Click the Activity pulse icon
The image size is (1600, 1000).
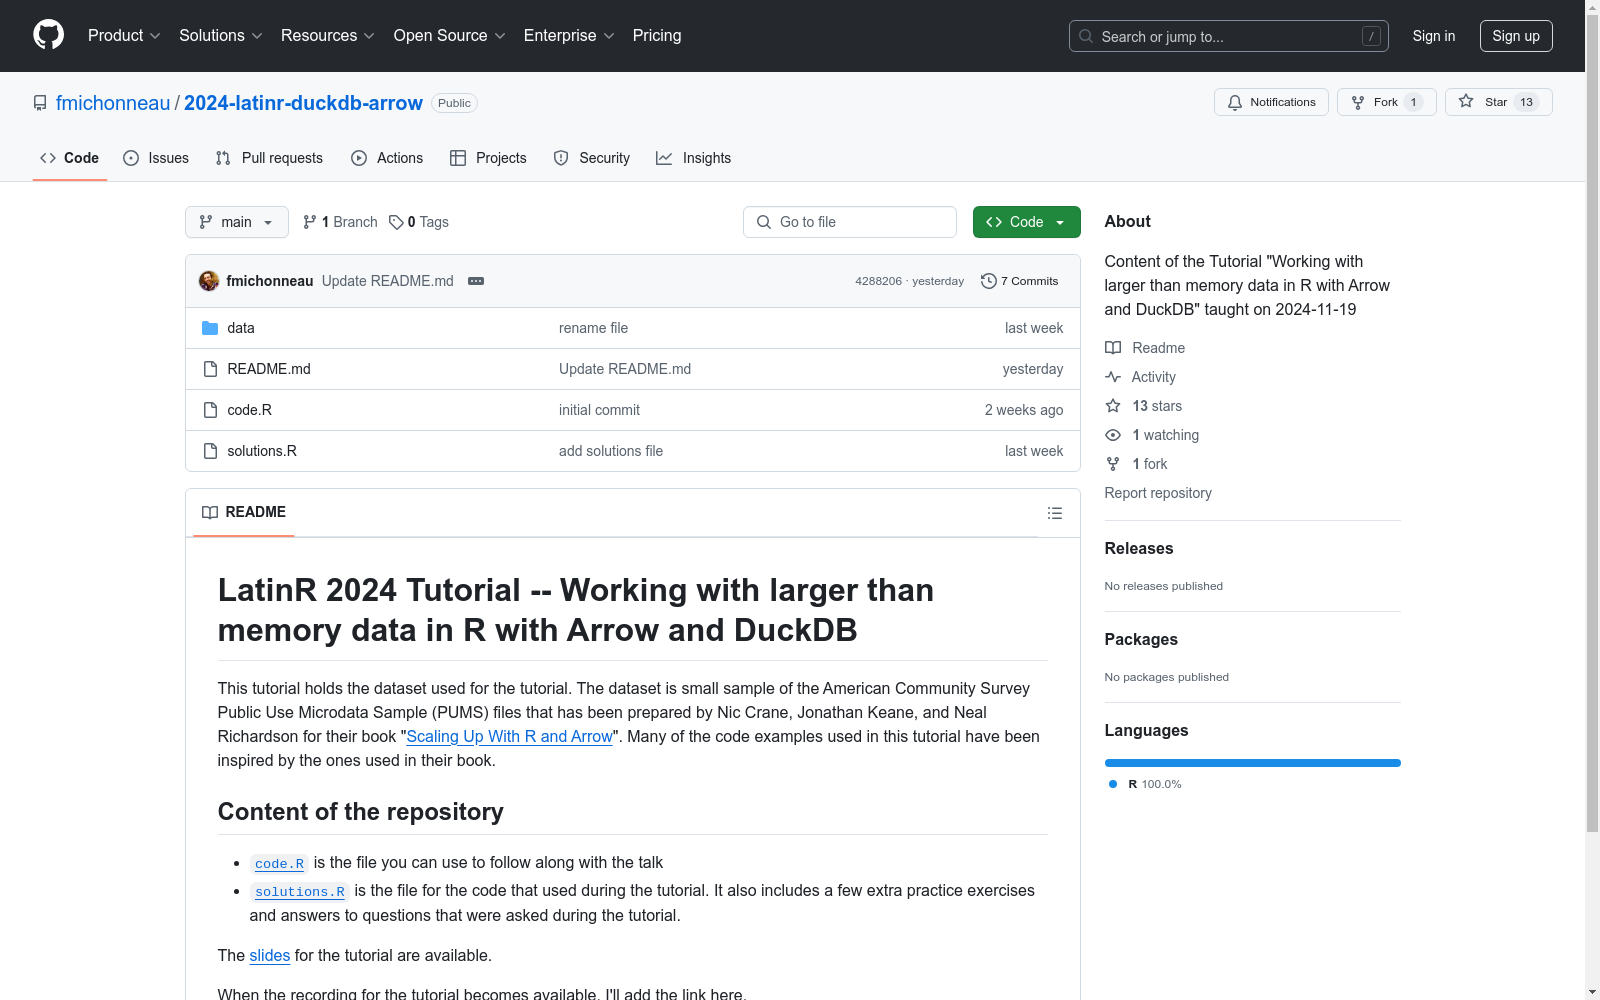tap(1113, 377)
